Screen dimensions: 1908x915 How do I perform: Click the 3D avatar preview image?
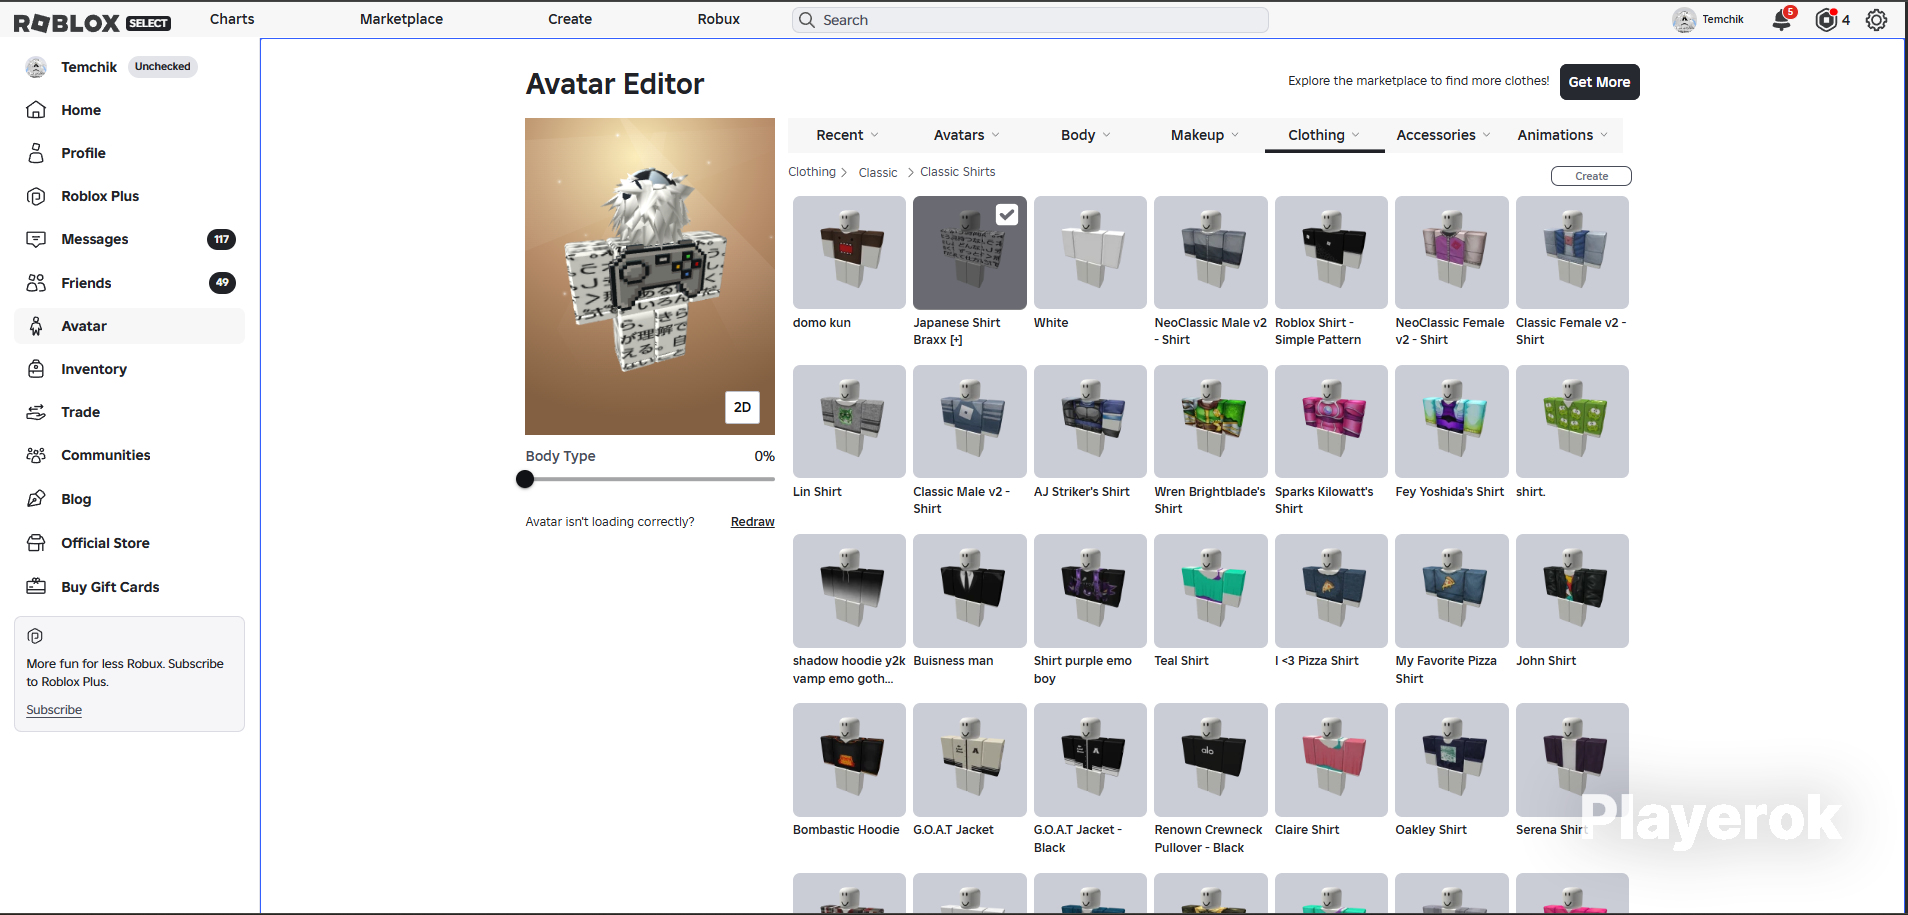pyautogui.click(x=650, y=276)
